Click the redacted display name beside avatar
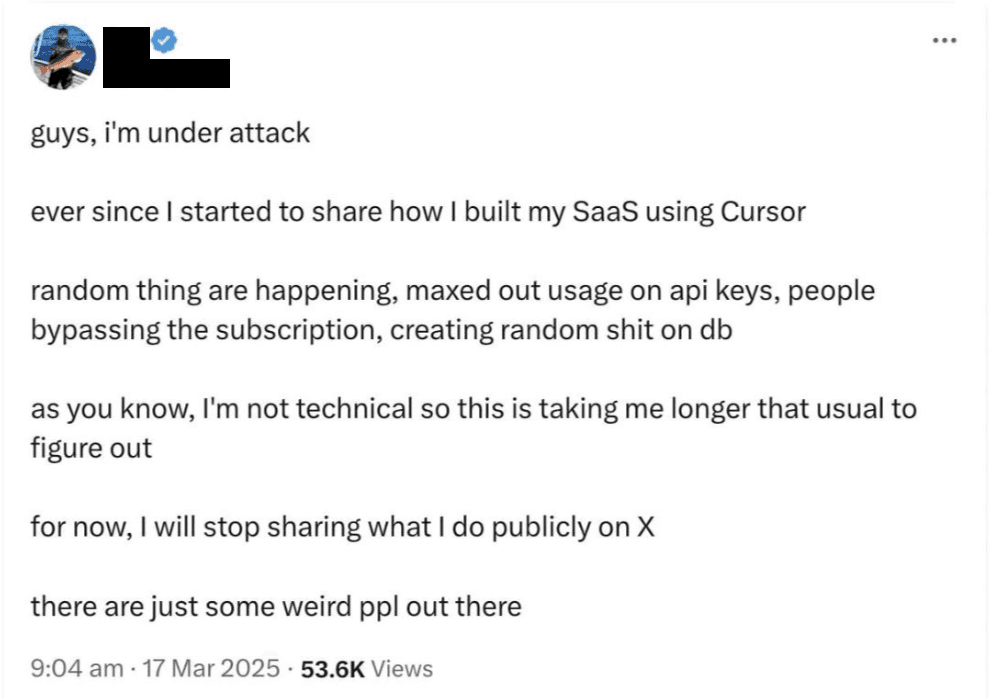 tap(126, 42)
